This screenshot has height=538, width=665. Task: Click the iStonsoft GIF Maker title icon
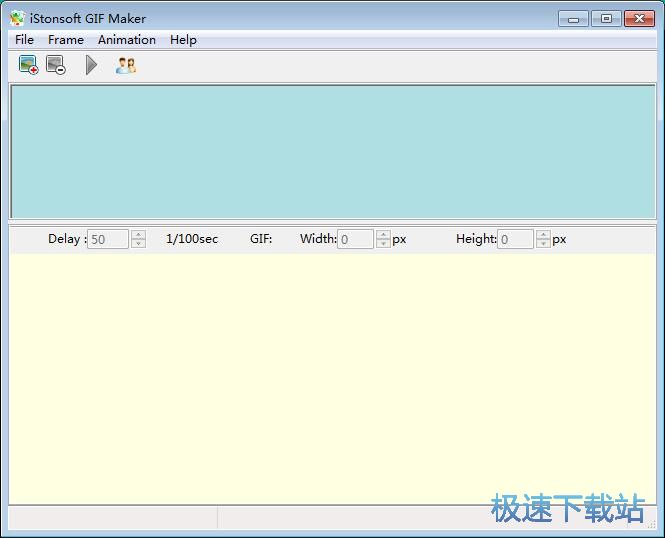click(17, 19)
